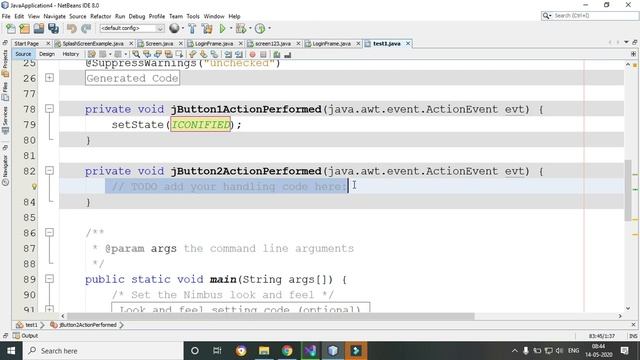Image resolution: width=640 pixels, height=360 pixels.
Task: Expand the Generated Code fold on line 26
Action: tap(49, 78)
